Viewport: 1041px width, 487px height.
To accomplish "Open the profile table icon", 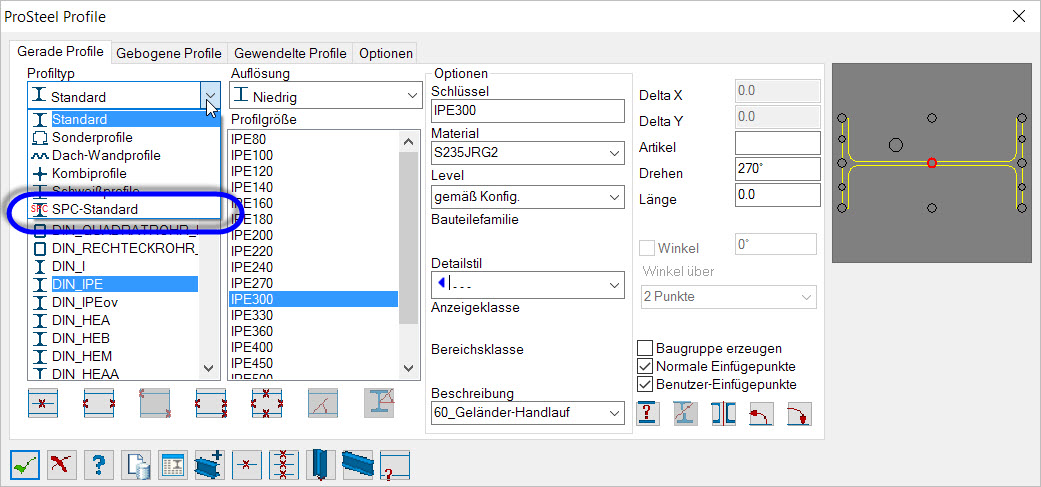I will pyautogui.click(x=173, y=465).
